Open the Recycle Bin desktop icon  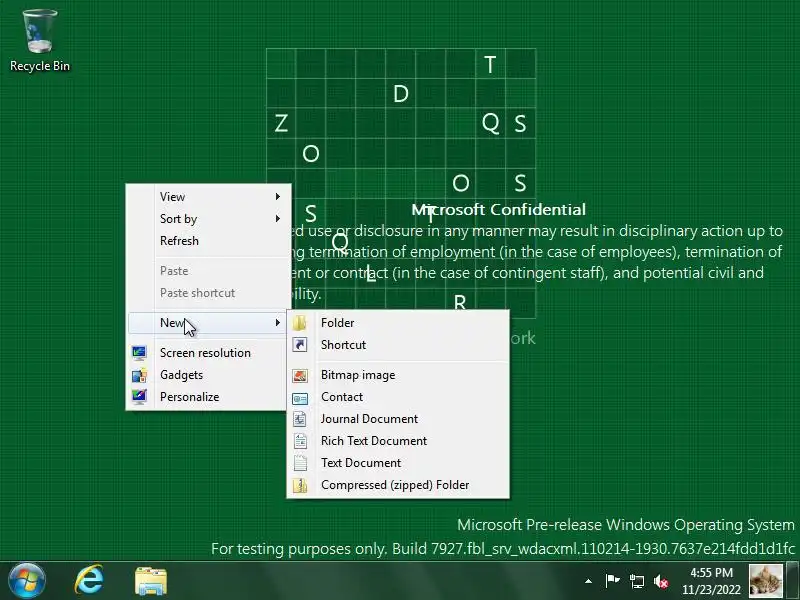point(40,41)
